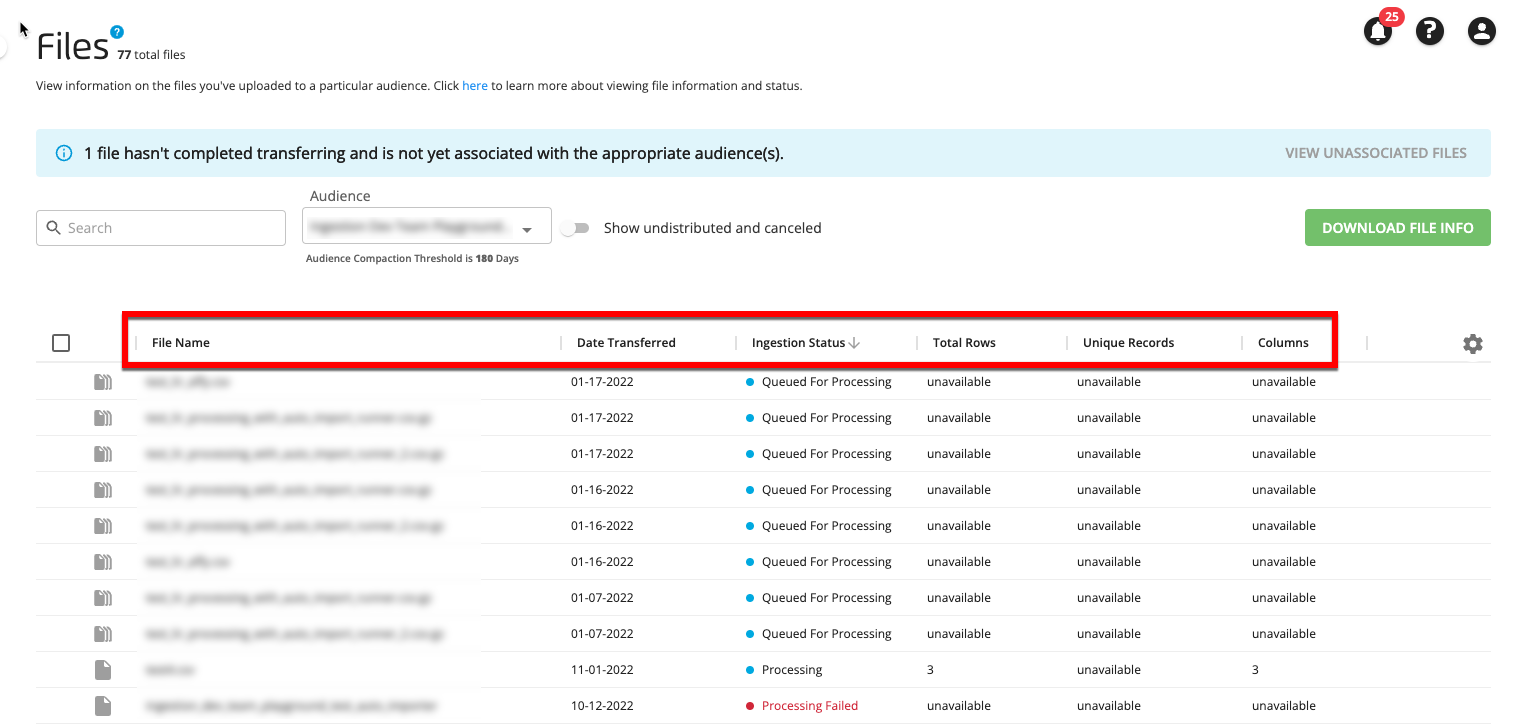The width and height of the screenshot is (1516, 727).
Task: Click the small blue help icon beside Files title
Action: (117, 33)
